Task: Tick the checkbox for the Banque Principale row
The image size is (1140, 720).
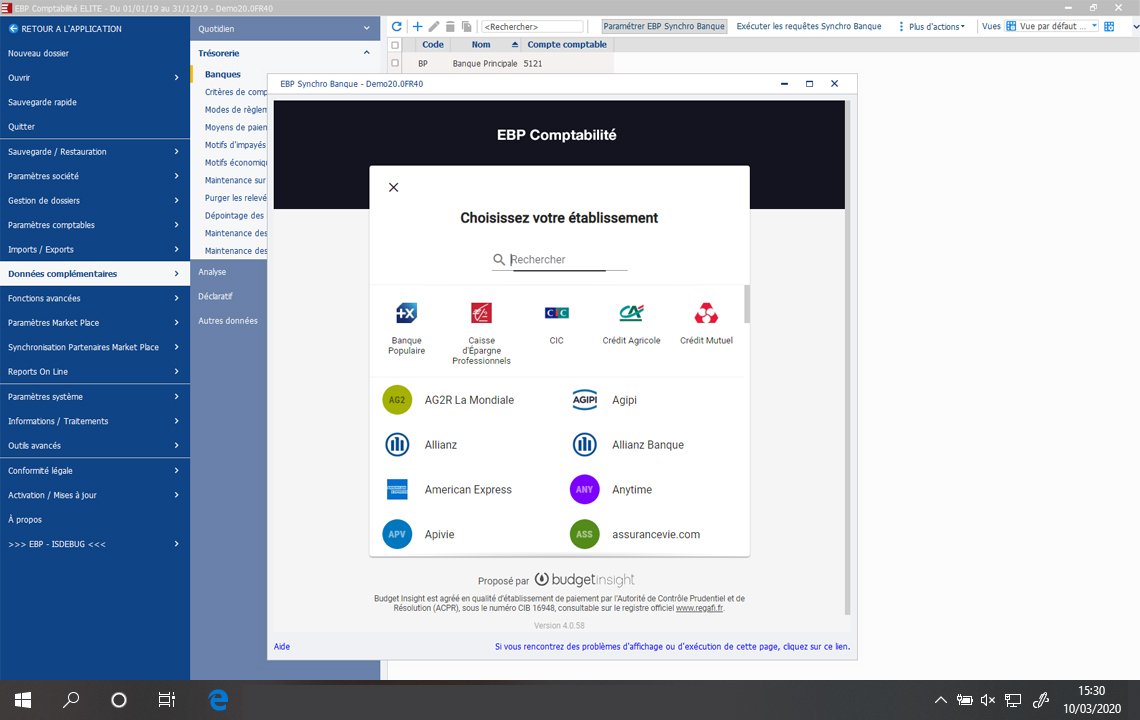Action: click(395, 63)
